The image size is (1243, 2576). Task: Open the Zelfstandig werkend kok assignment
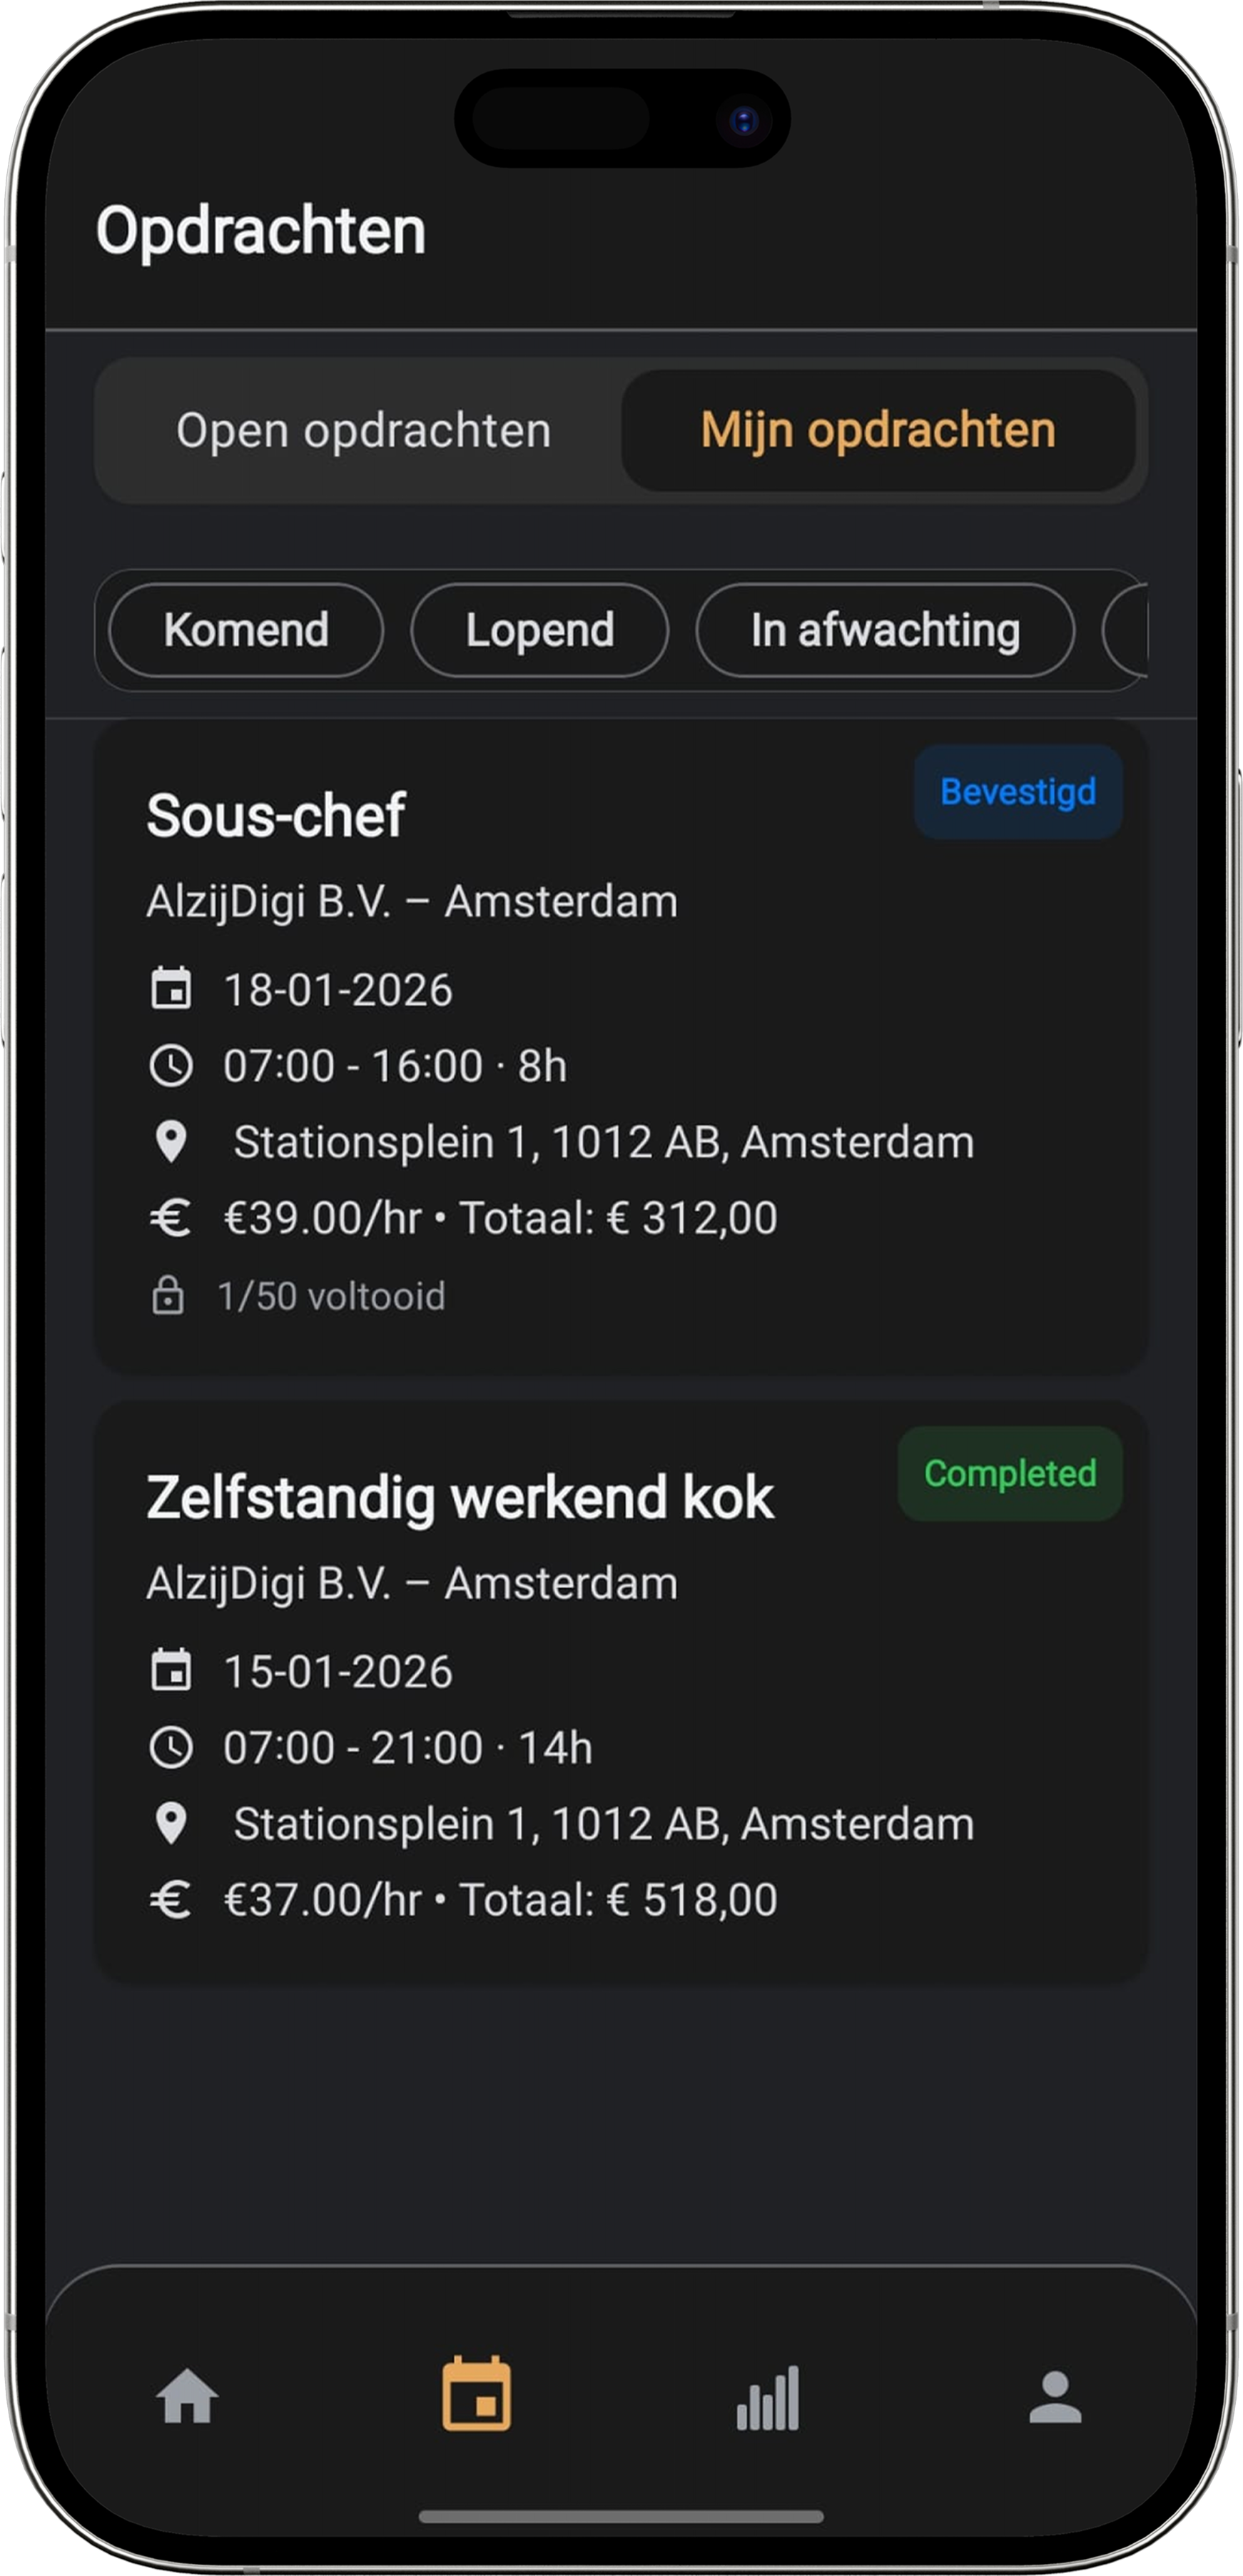[460, 1497]
